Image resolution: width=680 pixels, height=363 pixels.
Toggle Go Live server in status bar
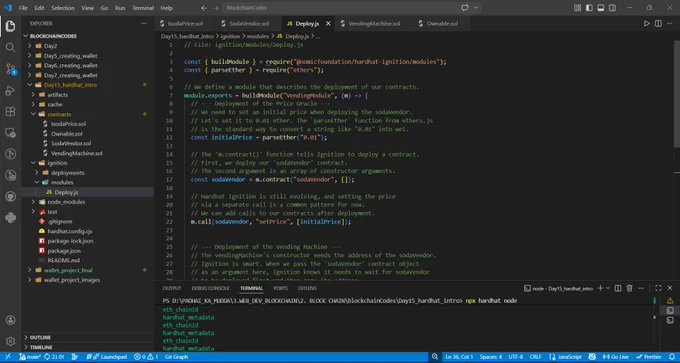pos(615,357)
